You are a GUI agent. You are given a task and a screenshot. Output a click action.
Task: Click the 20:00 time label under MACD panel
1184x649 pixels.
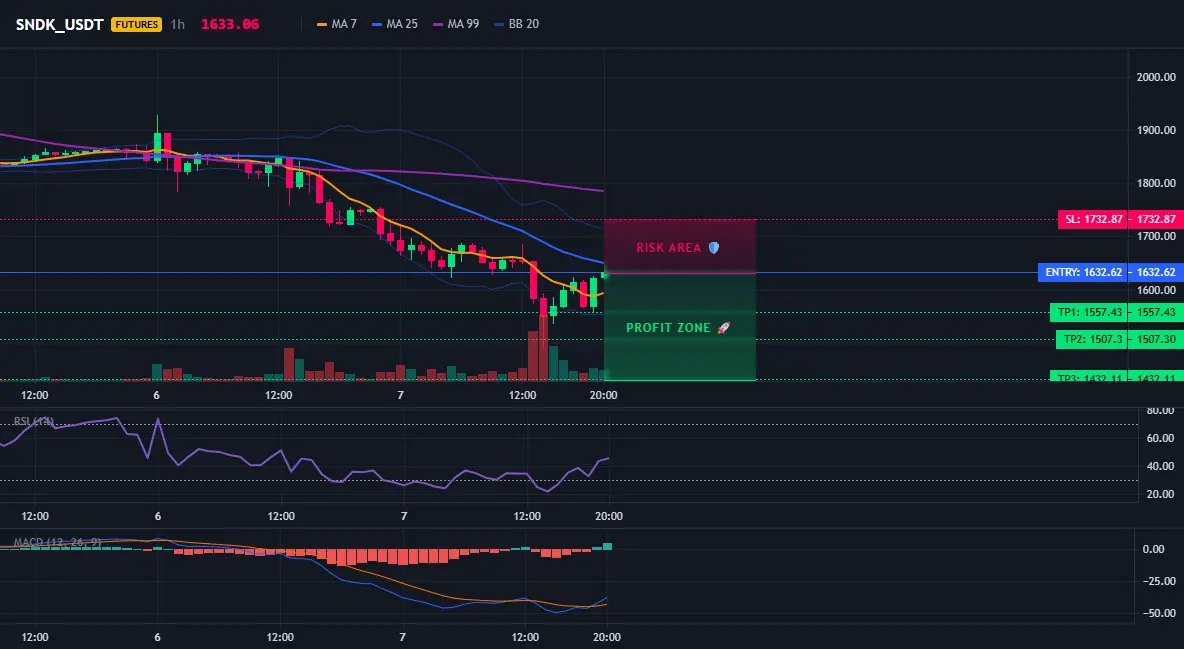pos(606,637)
